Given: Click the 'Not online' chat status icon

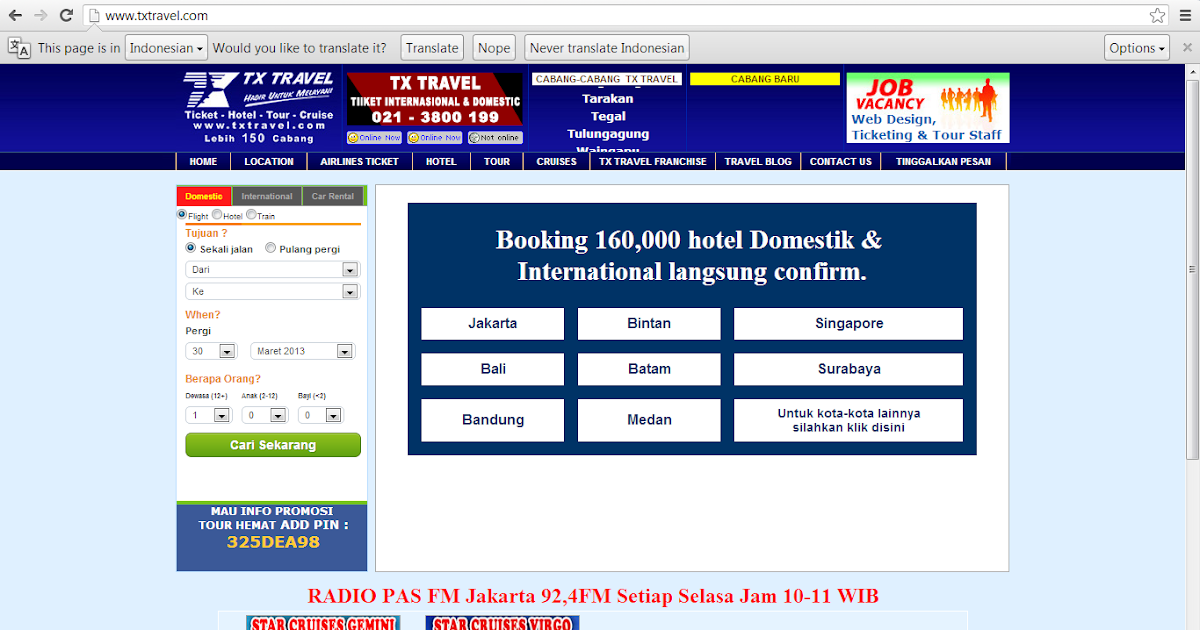Looking at the screenshot, I should pyautogui.click(x=495, y=138).
